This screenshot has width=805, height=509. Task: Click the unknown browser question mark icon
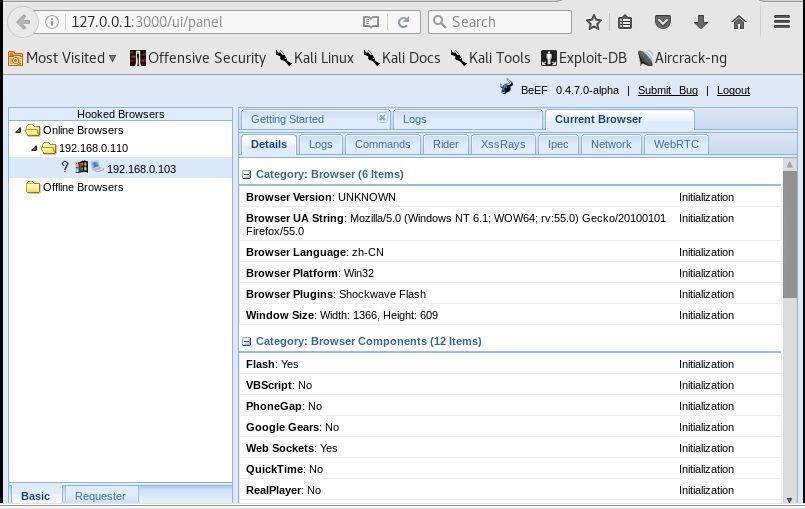pos(65,166)
